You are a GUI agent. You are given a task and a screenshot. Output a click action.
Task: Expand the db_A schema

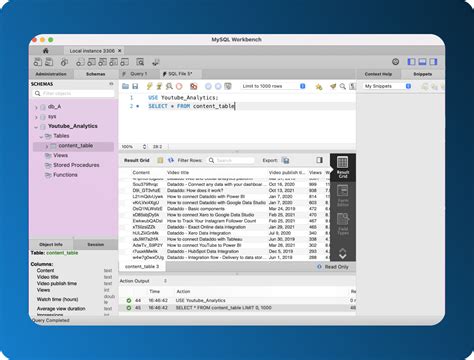tap(36, 107)
